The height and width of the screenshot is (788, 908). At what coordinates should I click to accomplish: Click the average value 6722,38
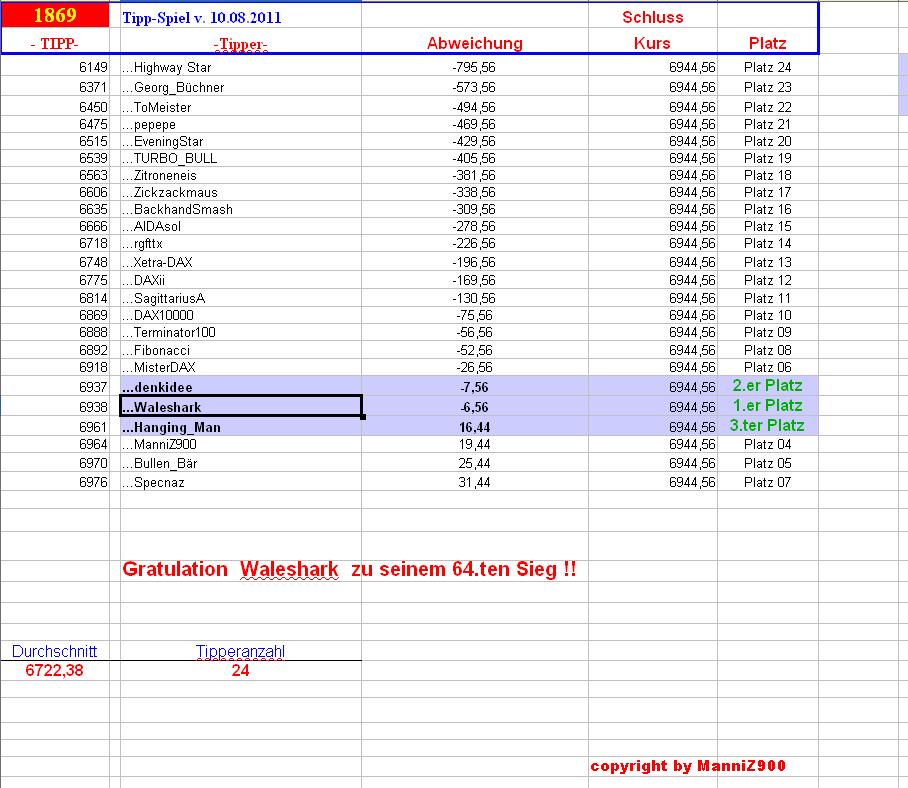click(x=54, y=670)
